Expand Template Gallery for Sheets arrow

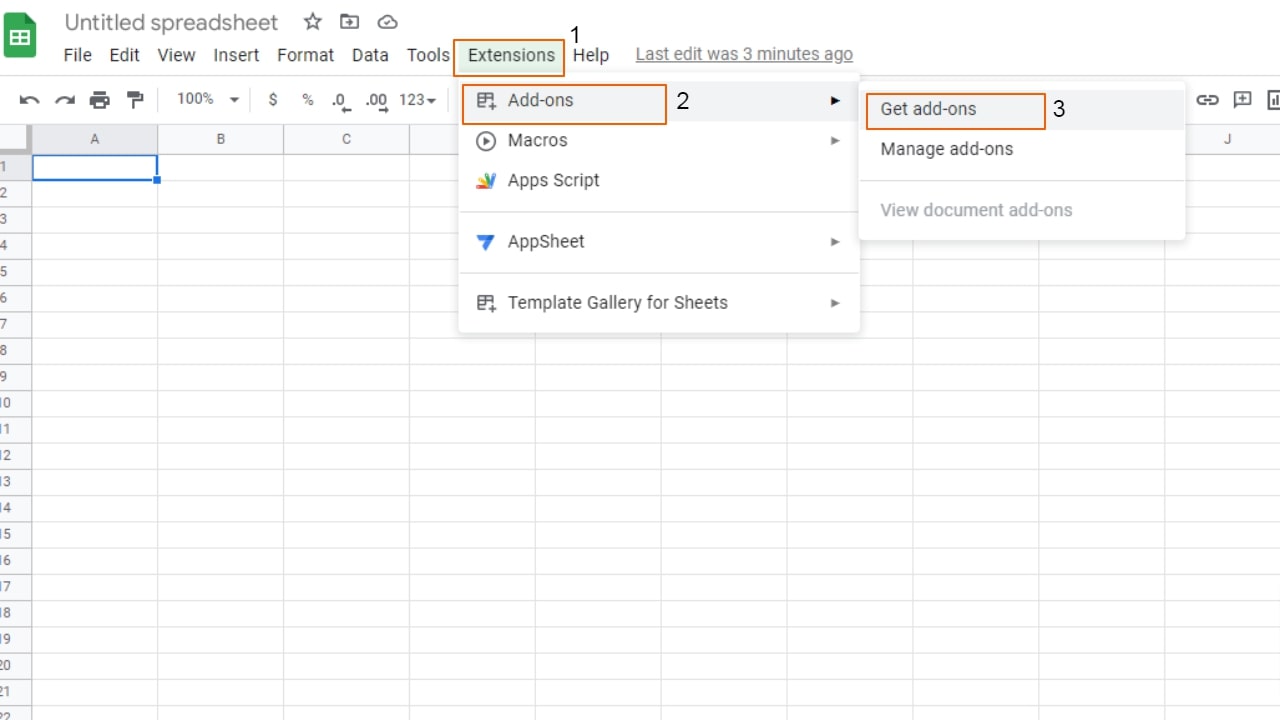[x=835, y=303]
